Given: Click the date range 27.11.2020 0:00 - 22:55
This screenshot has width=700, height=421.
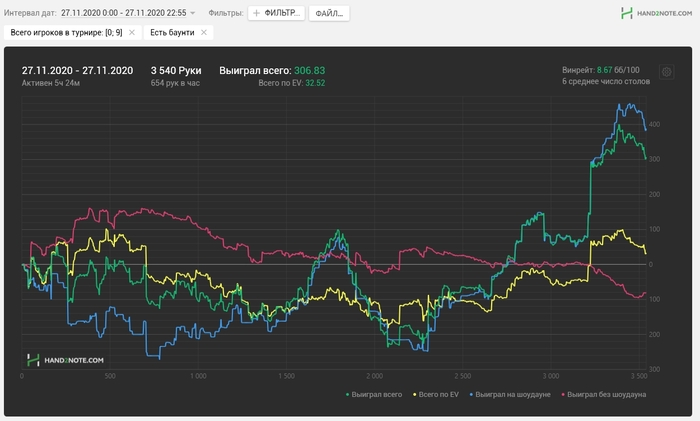Looking at the screenshot, I should point(124,13).
